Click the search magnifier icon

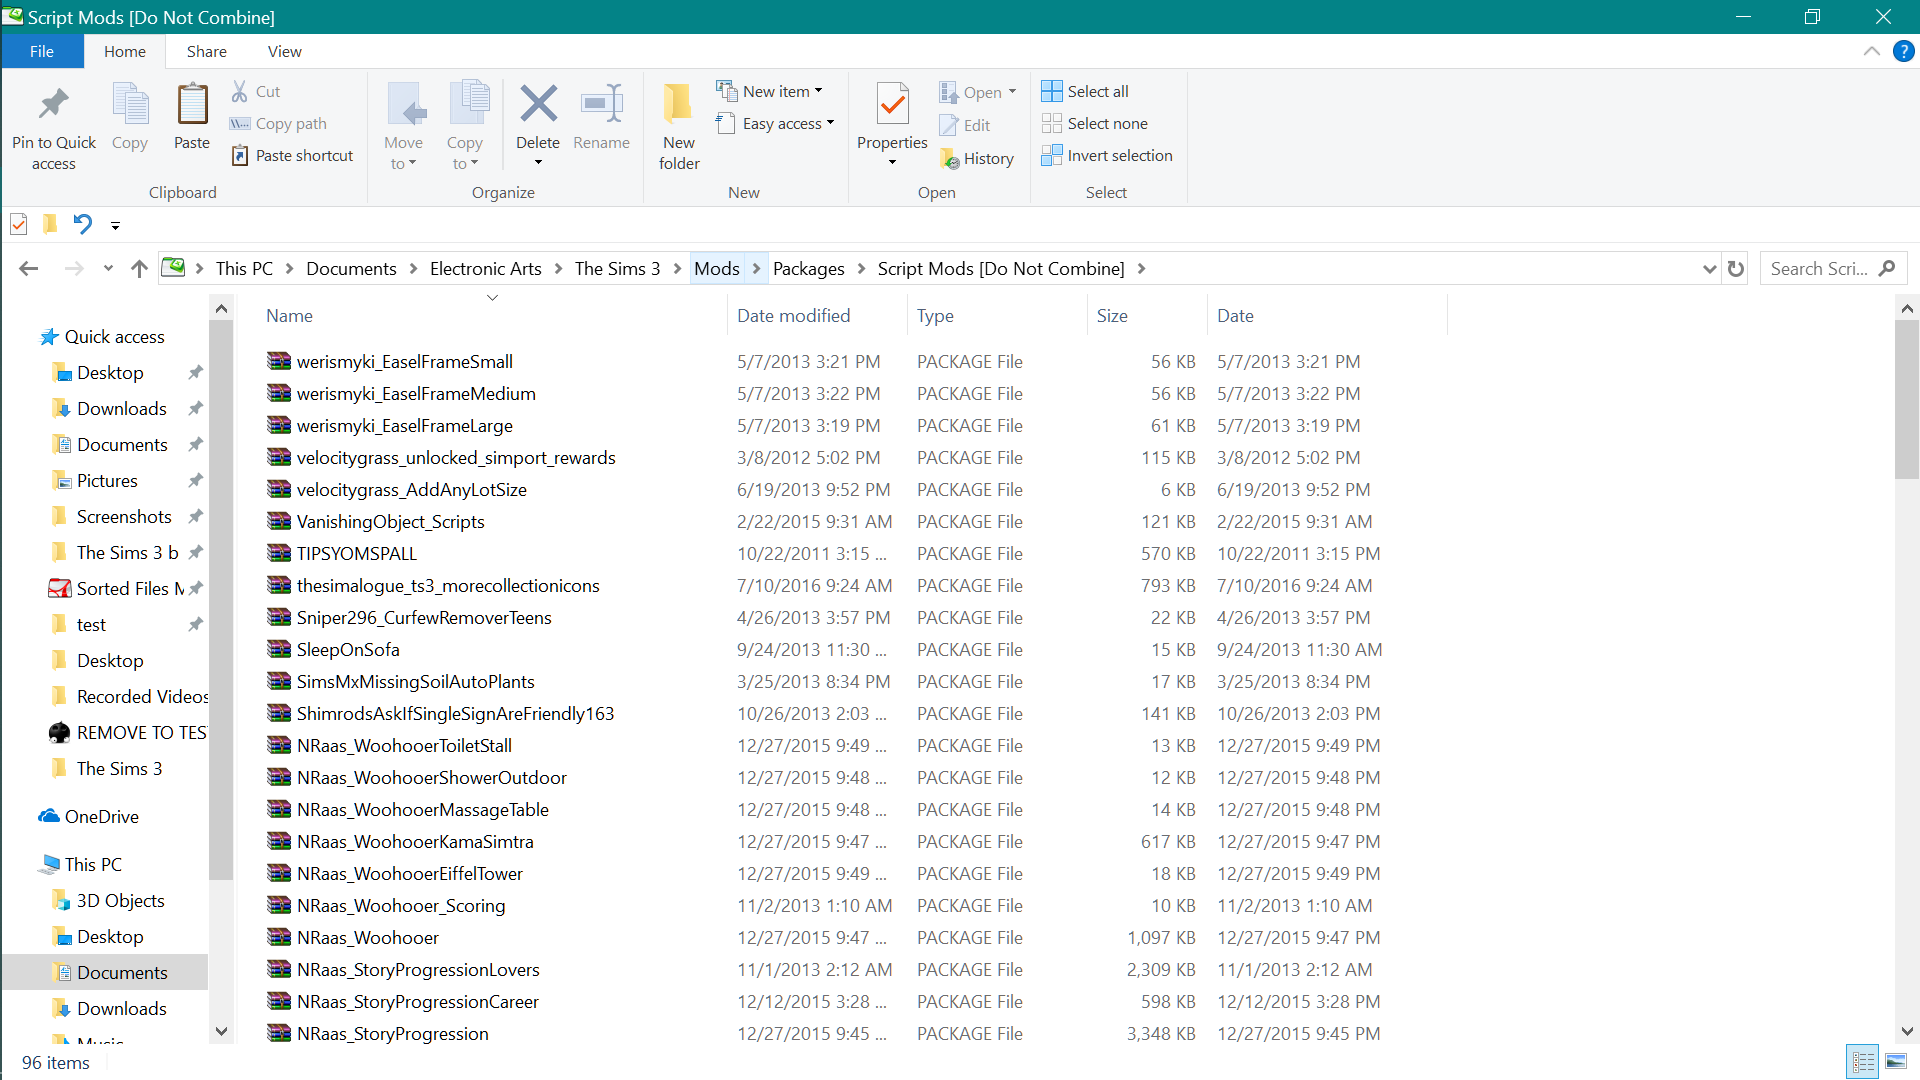pyautogui.click(x=1887, y=268)
